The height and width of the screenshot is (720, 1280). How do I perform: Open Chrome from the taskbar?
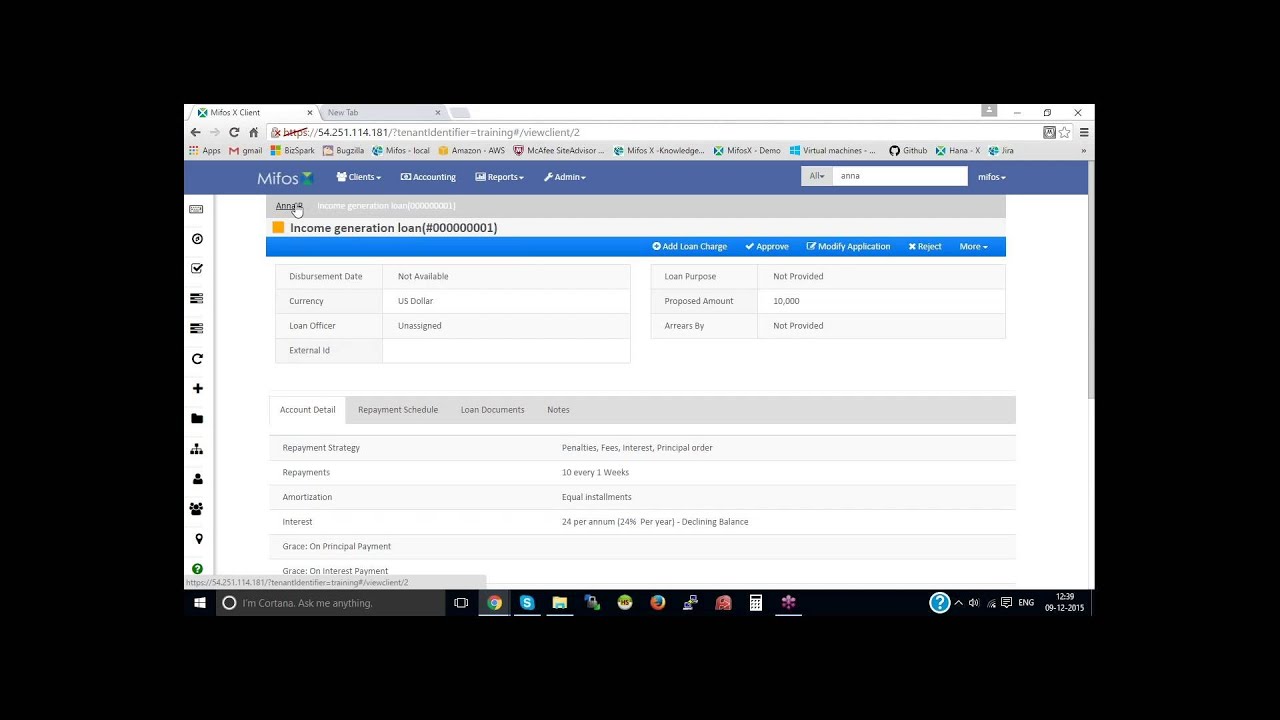(494, 603)
